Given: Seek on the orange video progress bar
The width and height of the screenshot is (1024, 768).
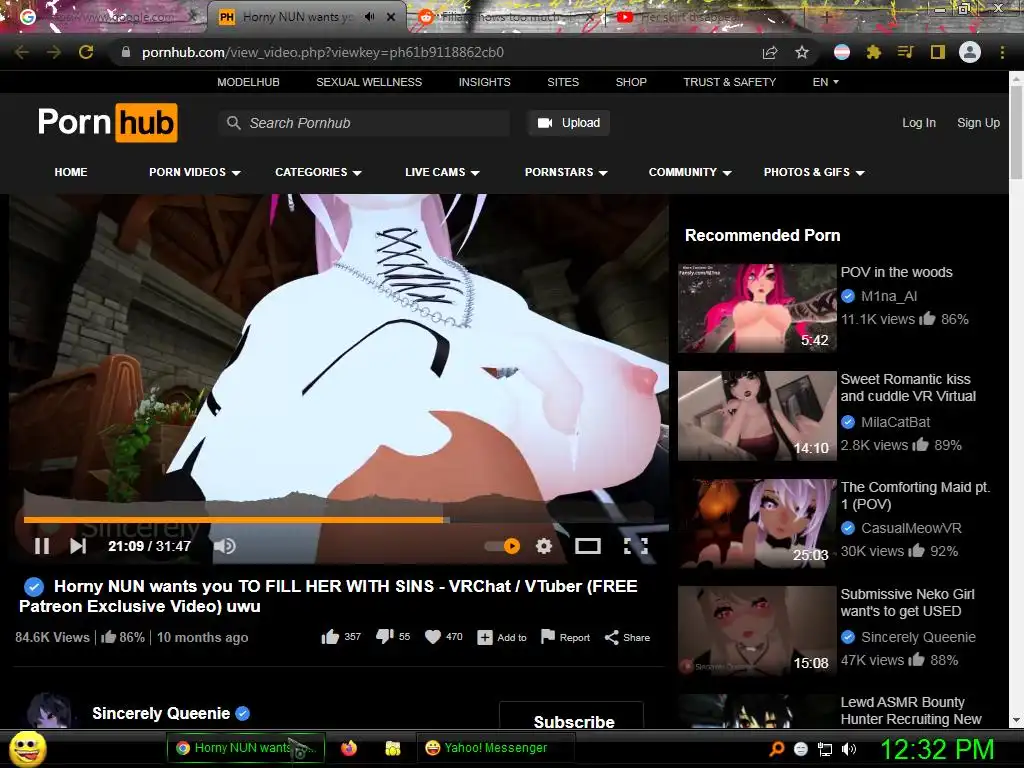Looking at the screenshot, I should (x=339, y=520).
